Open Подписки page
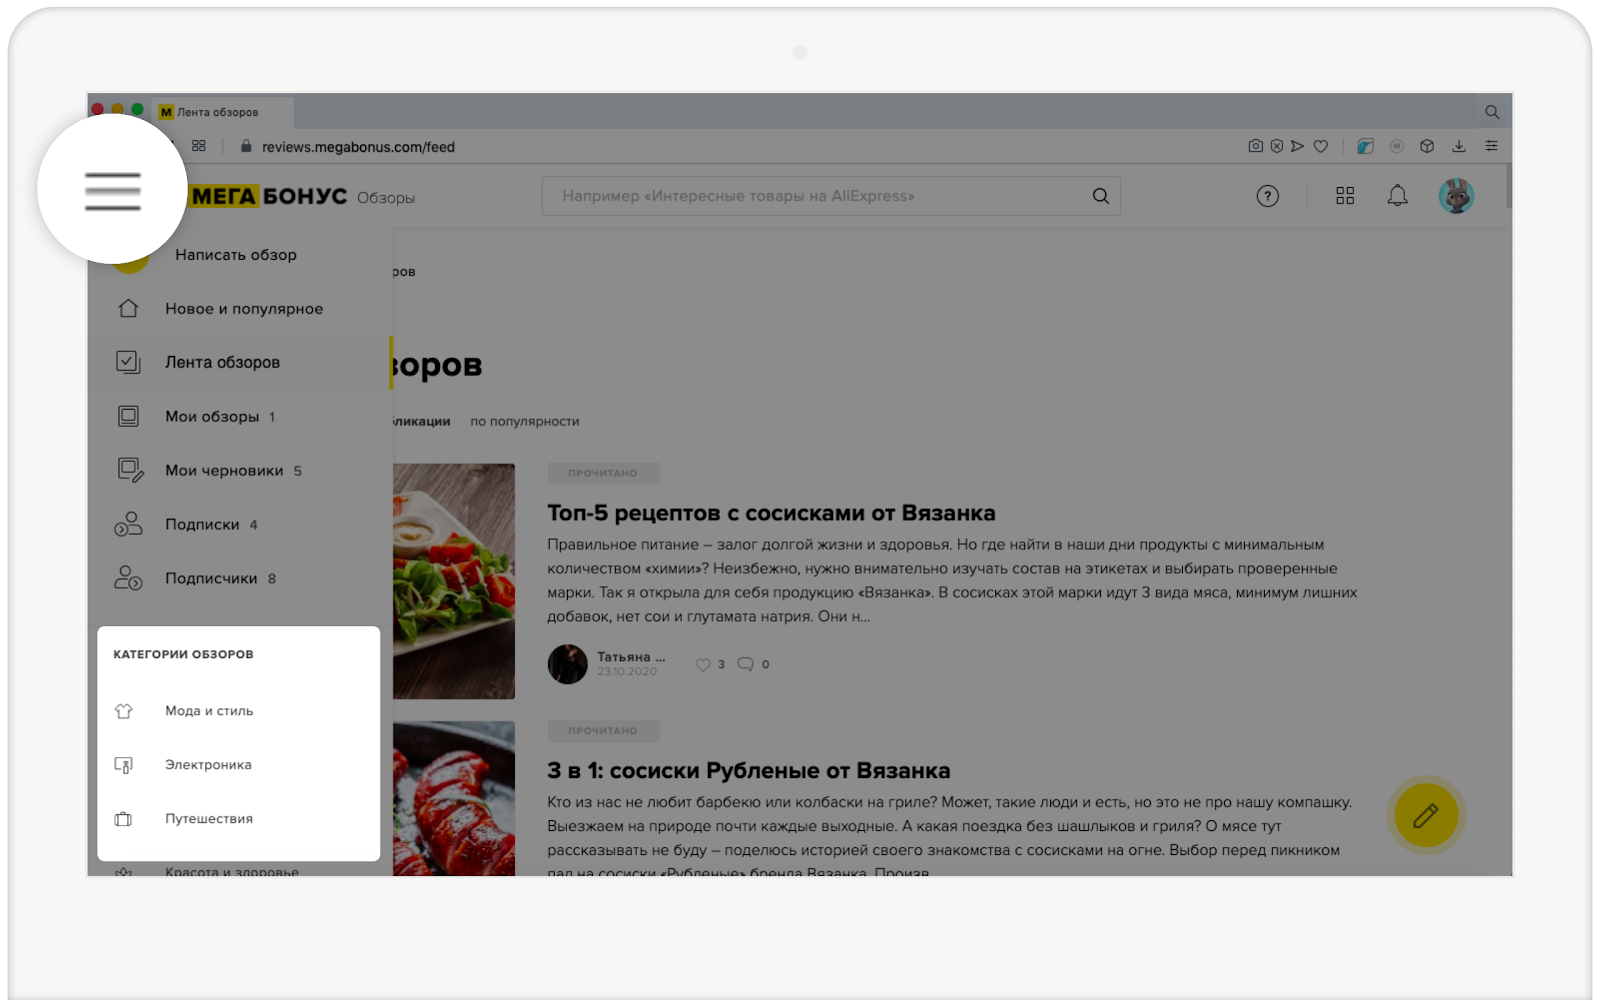The image size is (1600, 1000). pos(202,524)
